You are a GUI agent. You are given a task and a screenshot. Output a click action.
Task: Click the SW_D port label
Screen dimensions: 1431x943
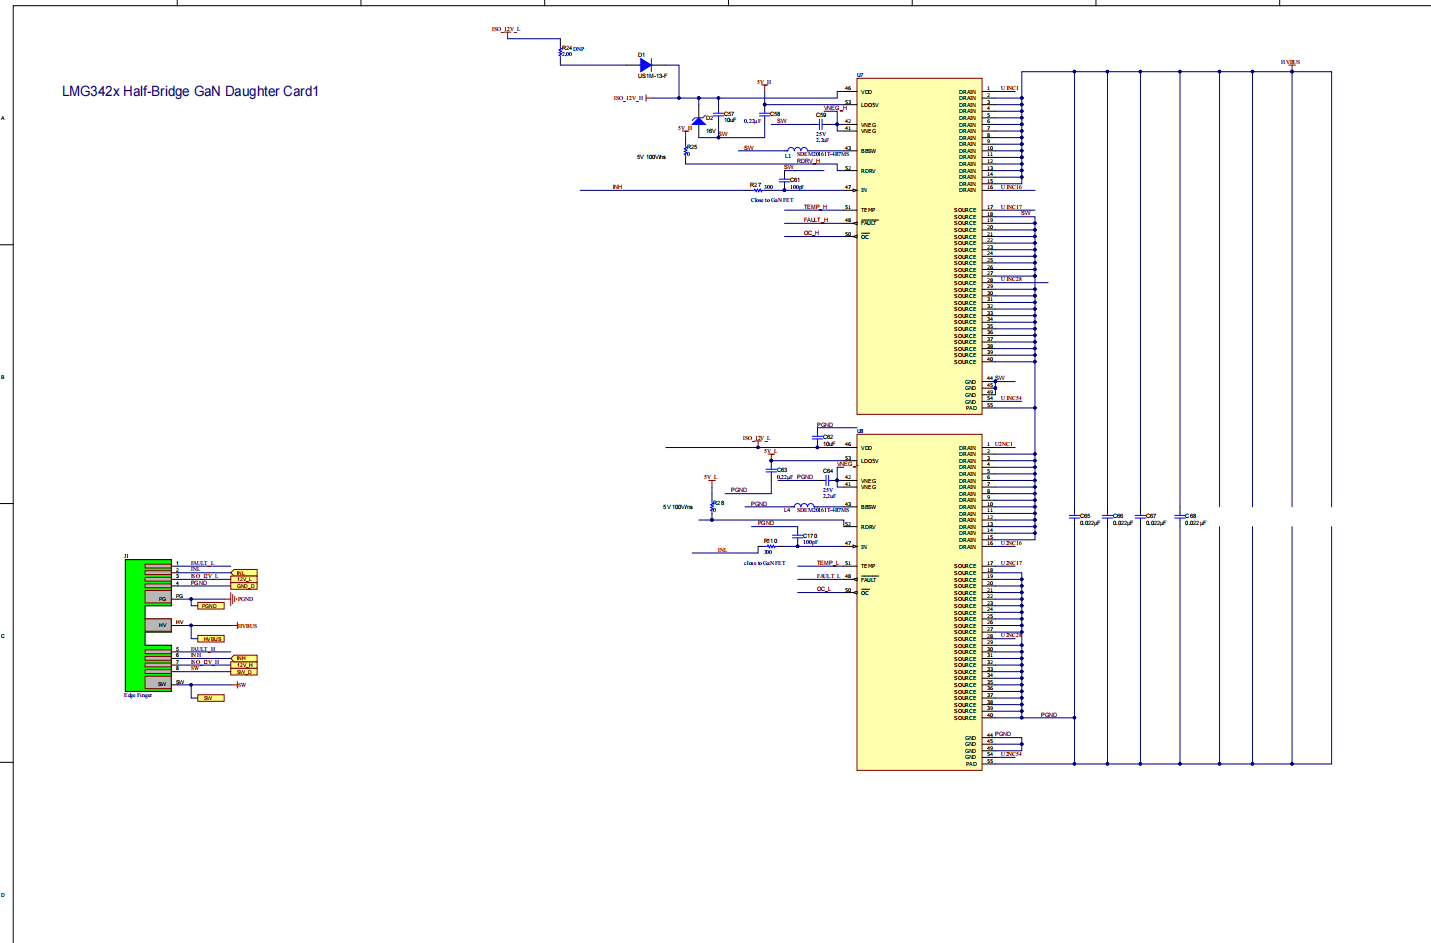[x=244, y=672]
